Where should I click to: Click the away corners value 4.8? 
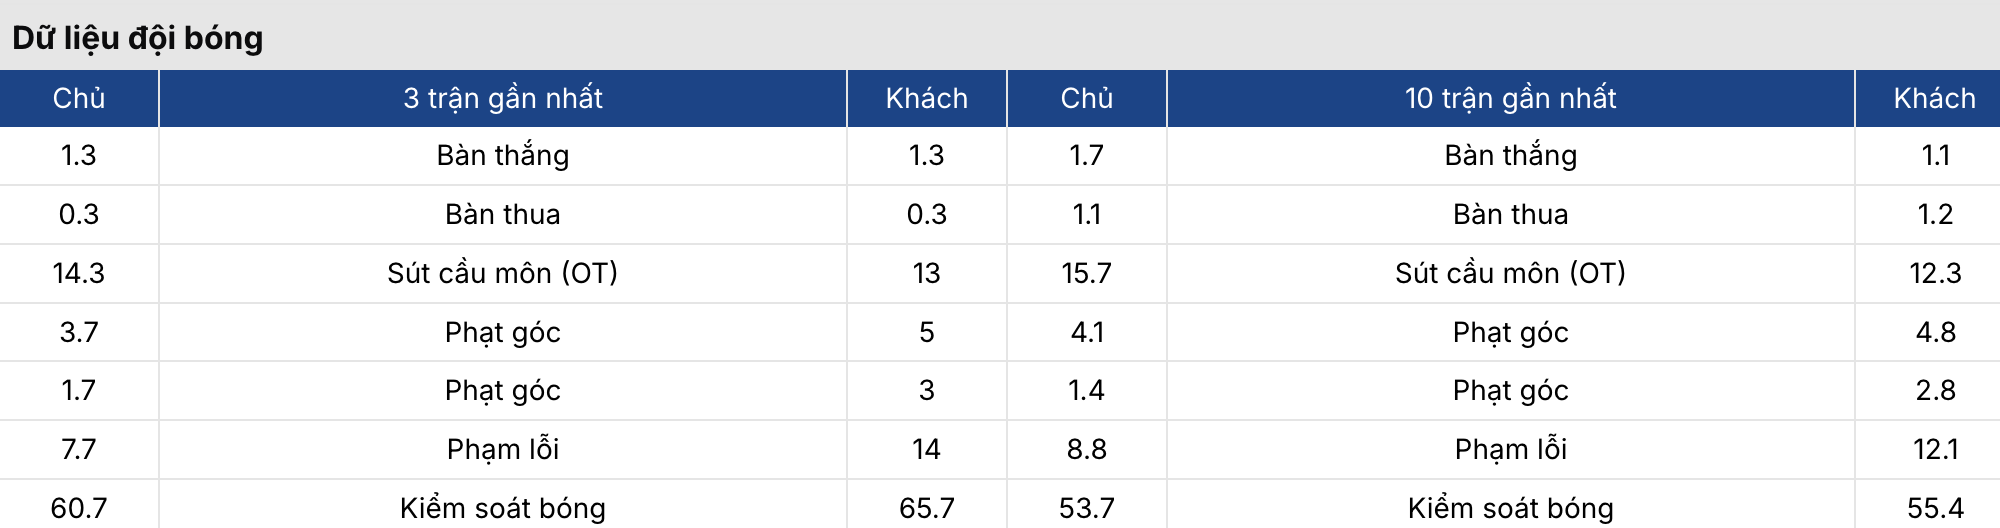tap(1934, 332)
